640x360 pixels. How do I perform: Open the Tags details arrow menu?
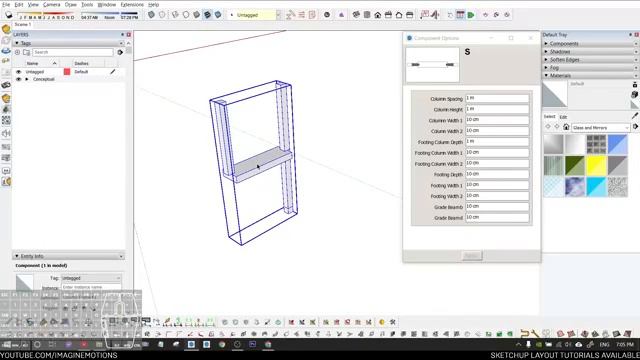(x=120, y=52)
